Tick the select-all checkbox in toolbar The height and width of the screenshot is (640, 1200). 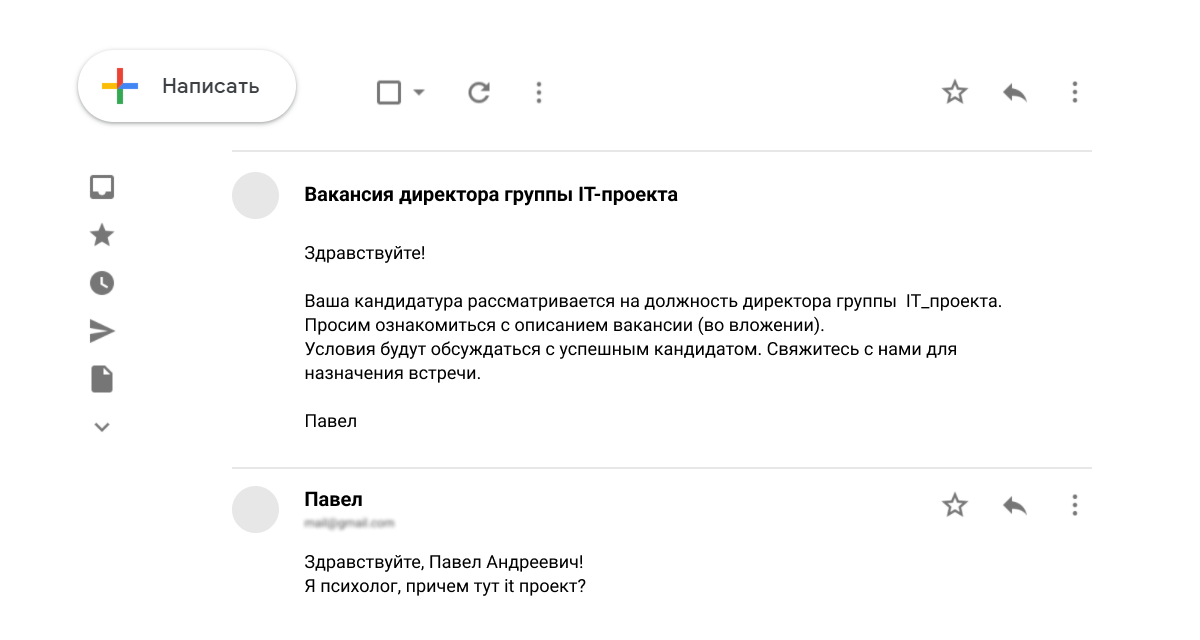pos(389,93)
